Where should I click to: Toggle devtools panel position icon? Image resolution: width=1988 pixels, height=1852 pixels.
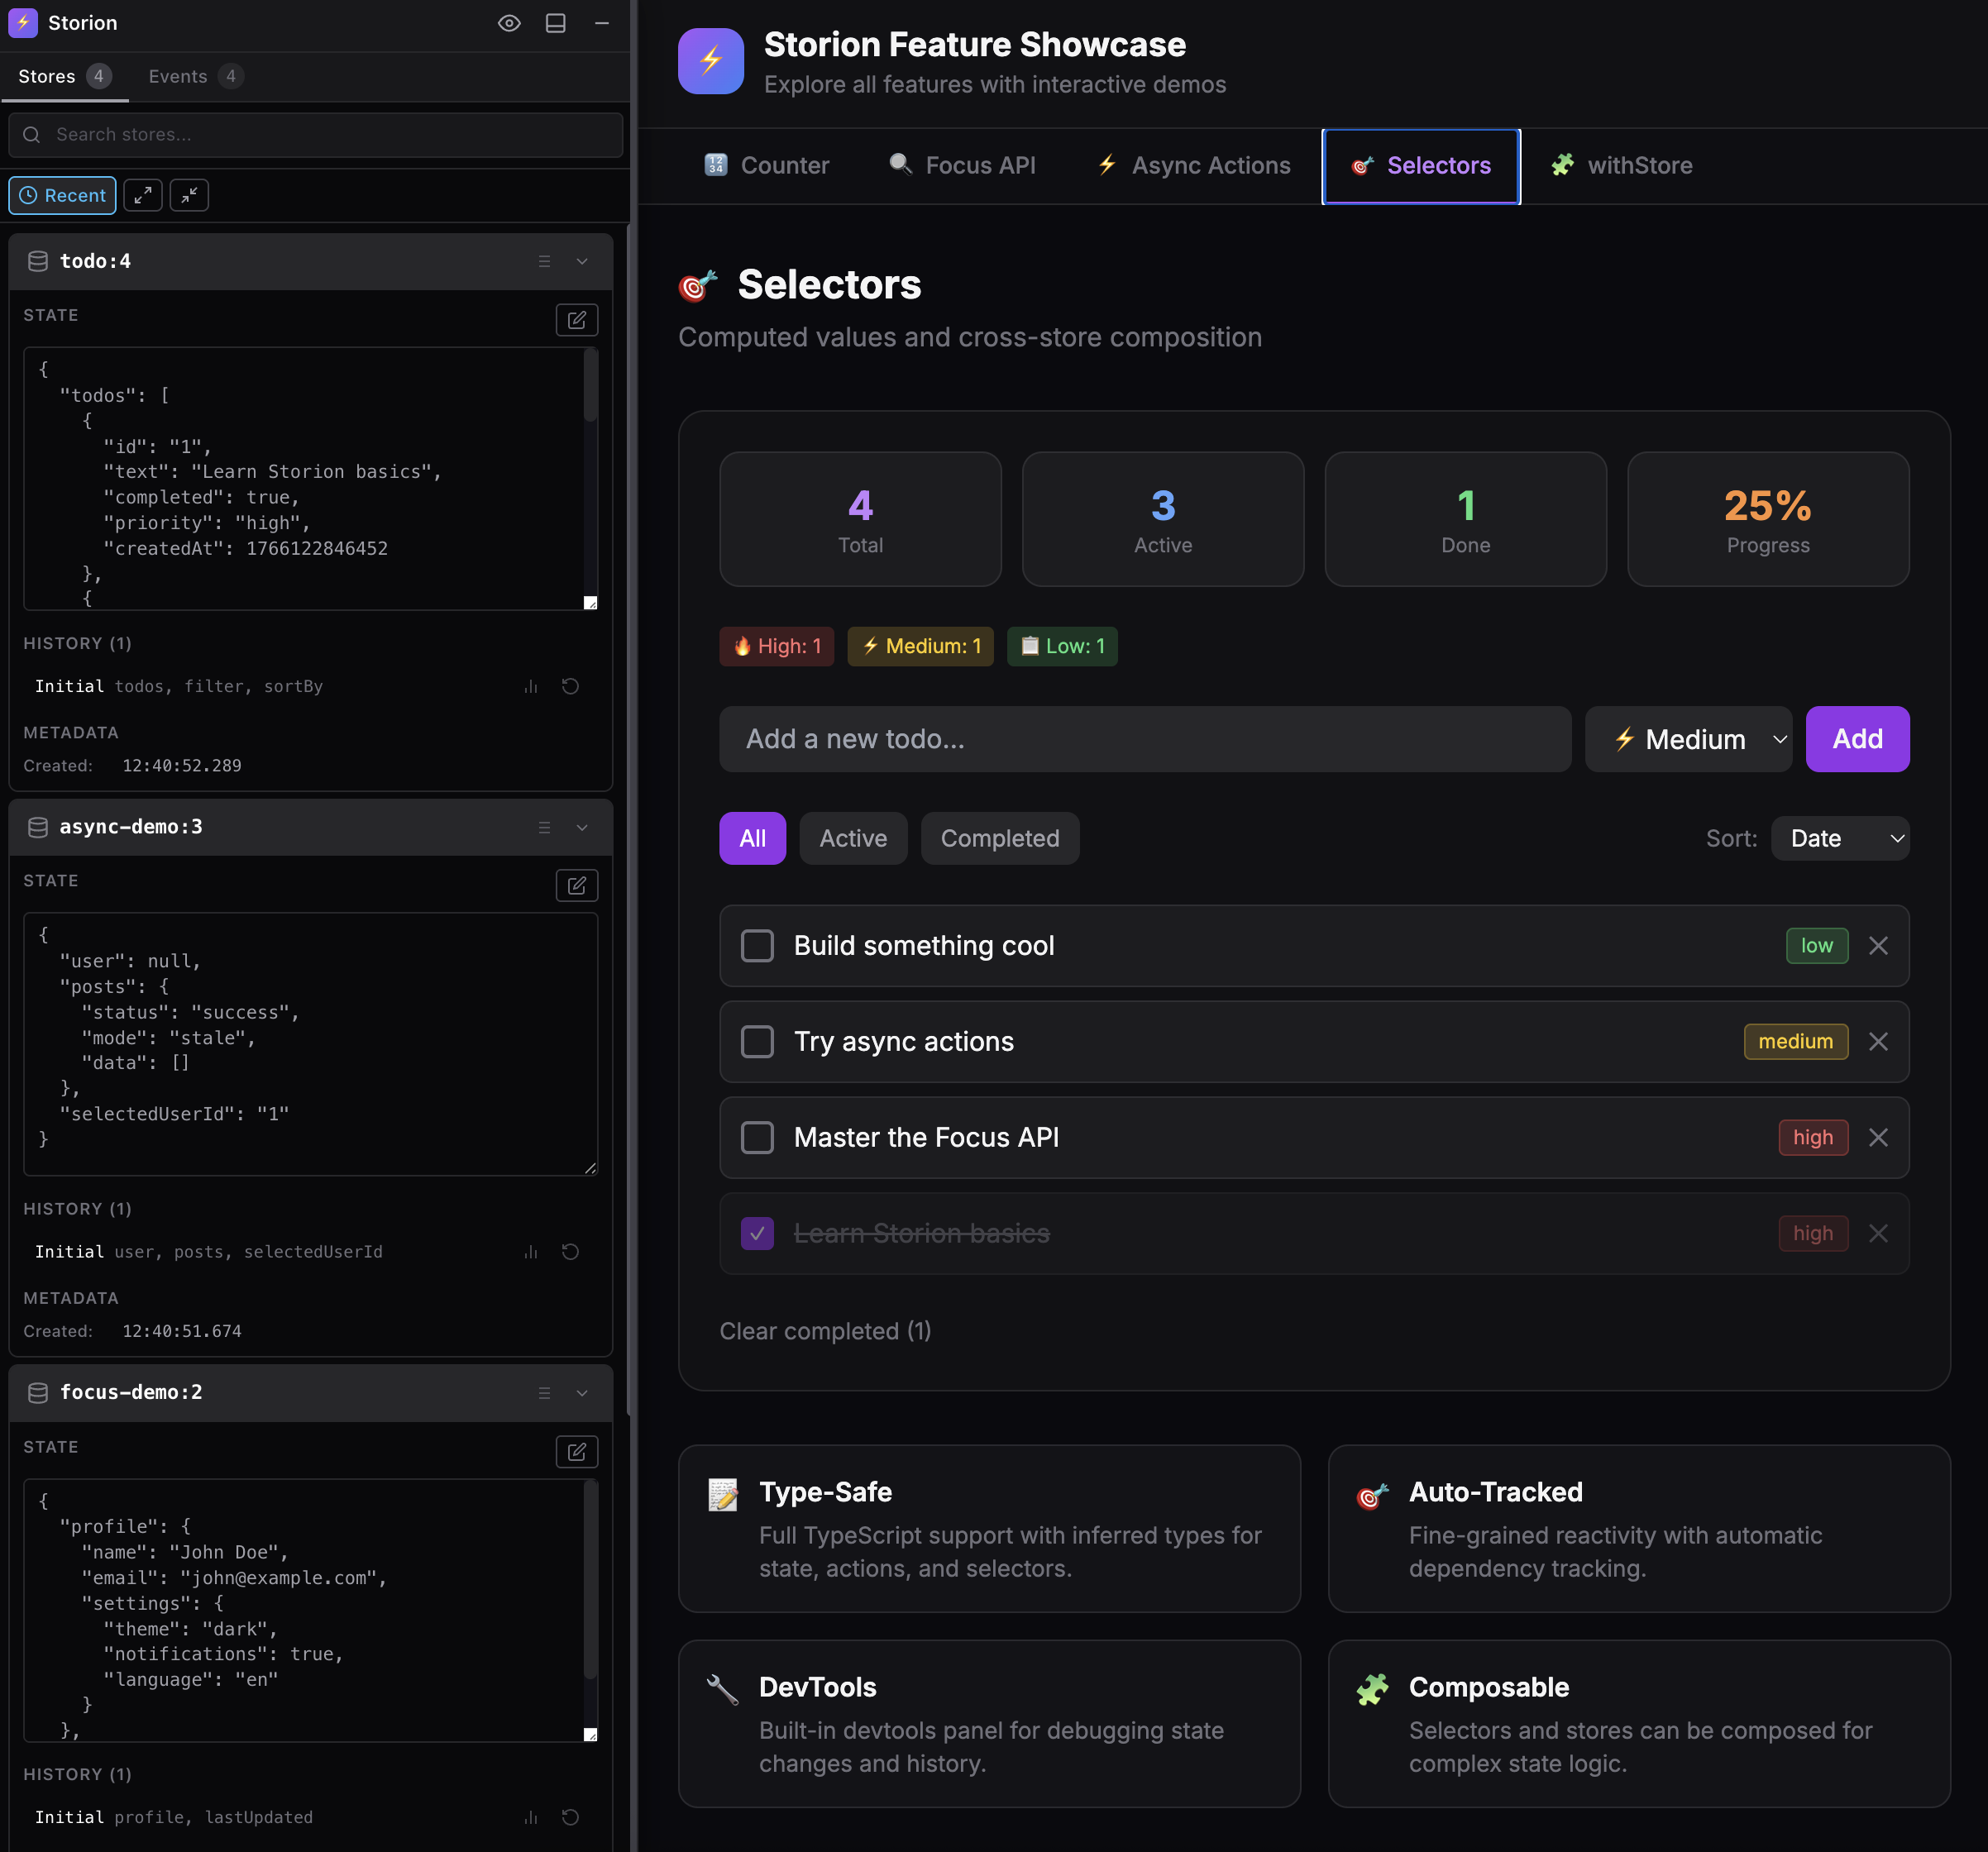pyautogui.click(x=556, y=23)
